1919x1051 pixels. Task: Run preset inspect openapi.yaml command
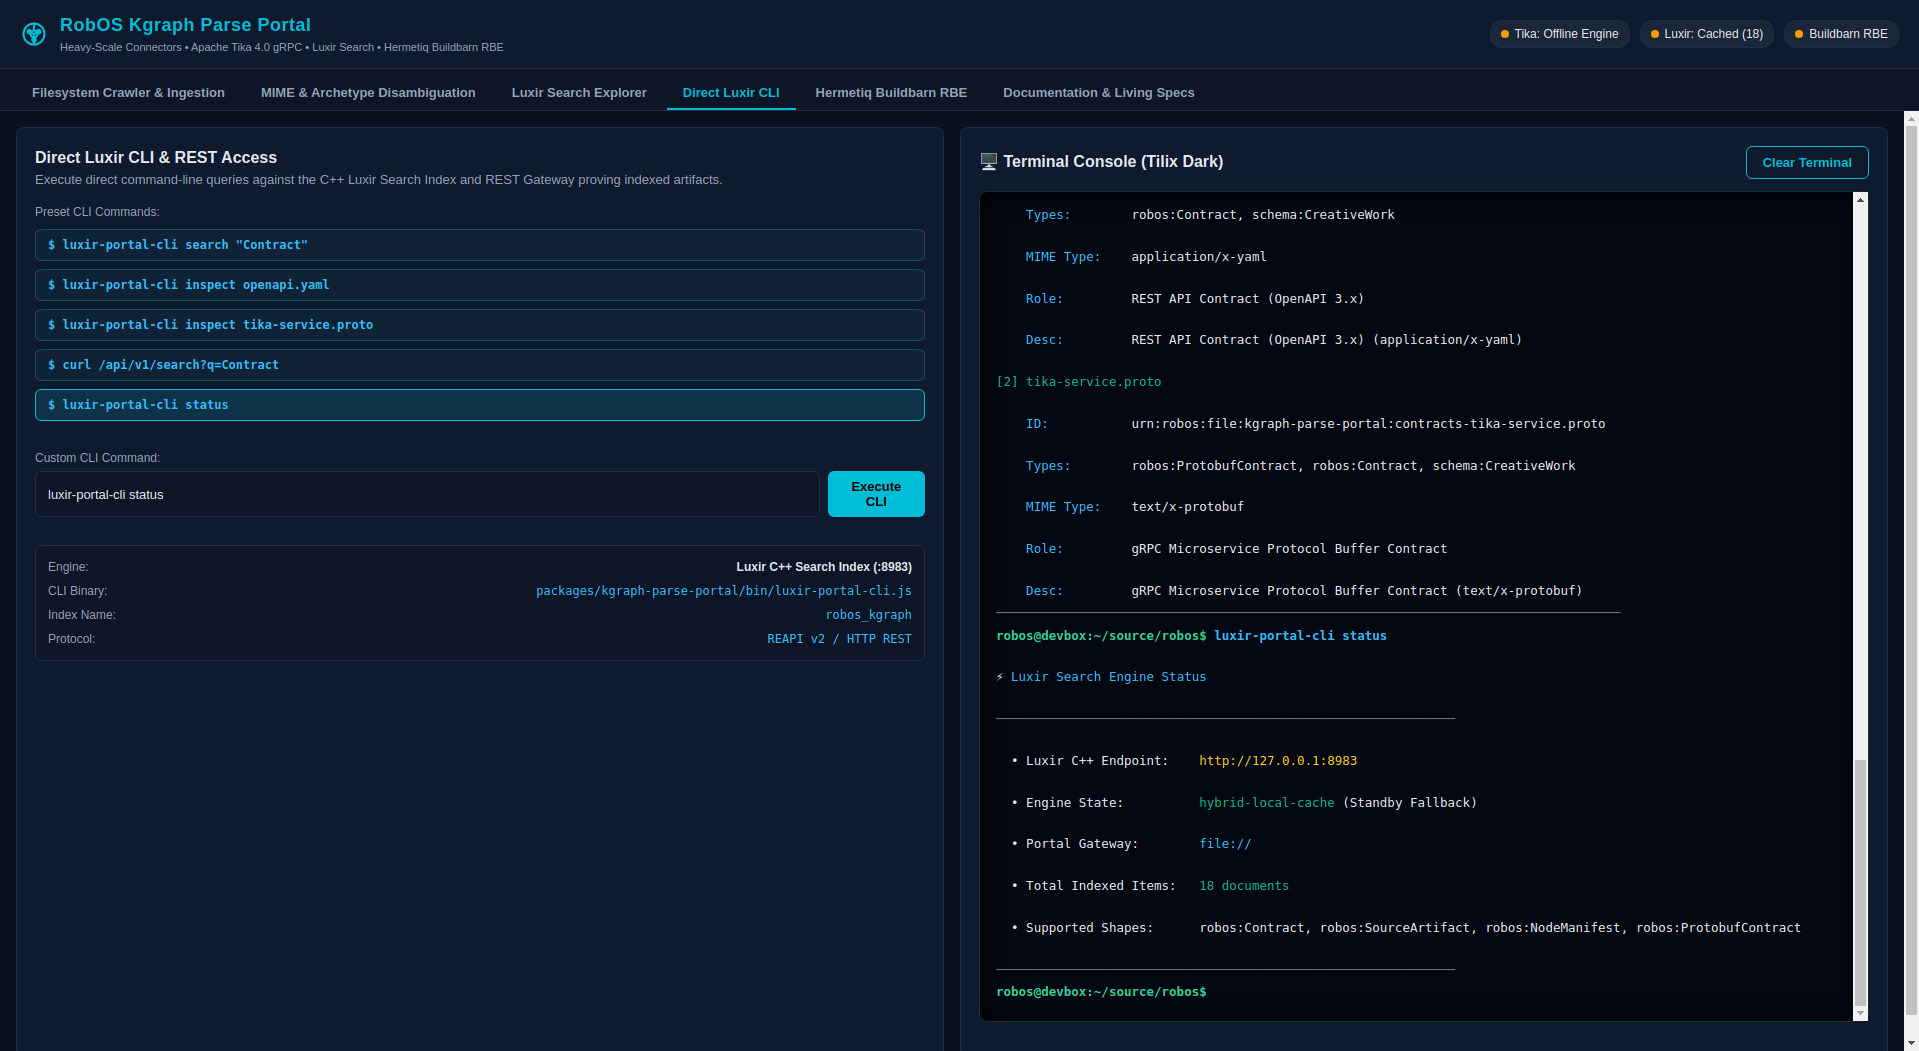[480, 285]
